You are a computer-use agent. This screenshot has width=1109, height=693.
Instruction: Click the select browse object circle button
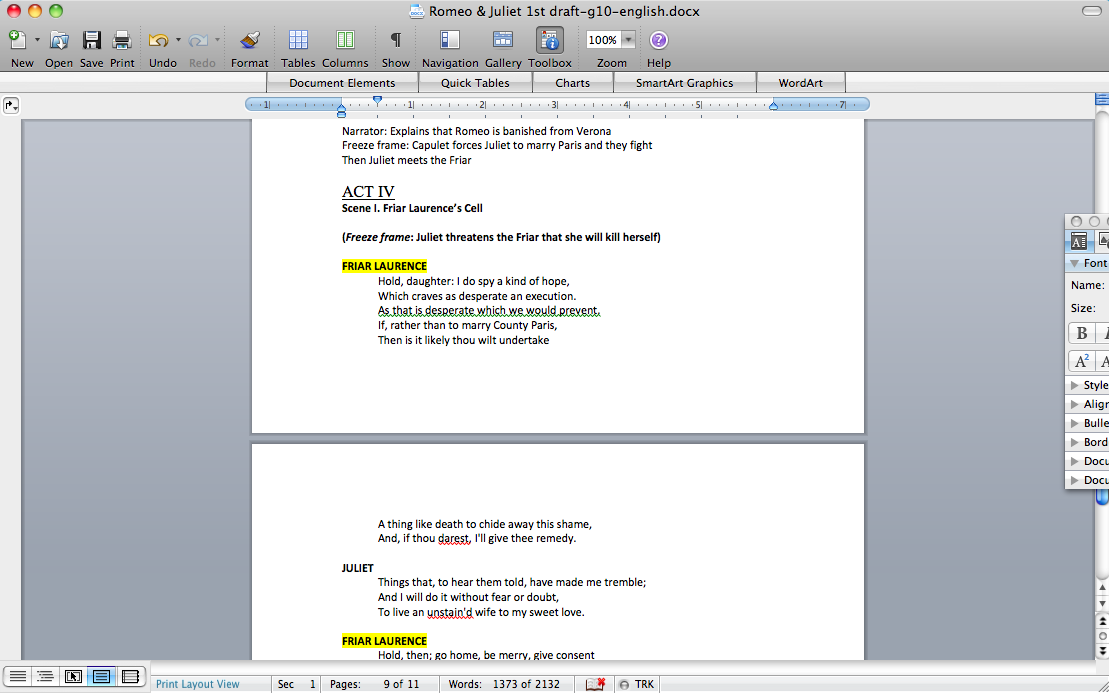1102,636
